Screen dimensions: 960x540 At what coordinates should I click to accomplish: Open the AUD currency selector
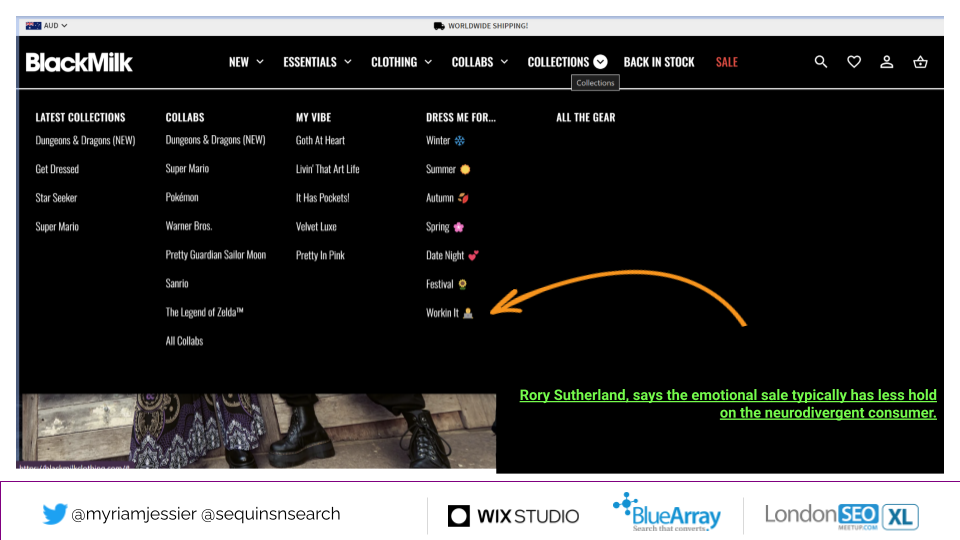pos(47,25)
